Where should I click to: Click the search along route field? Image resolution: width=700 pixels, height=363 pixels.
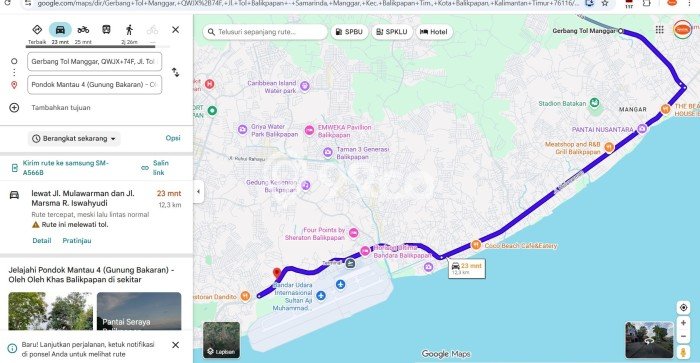click(x=265, y=32)
